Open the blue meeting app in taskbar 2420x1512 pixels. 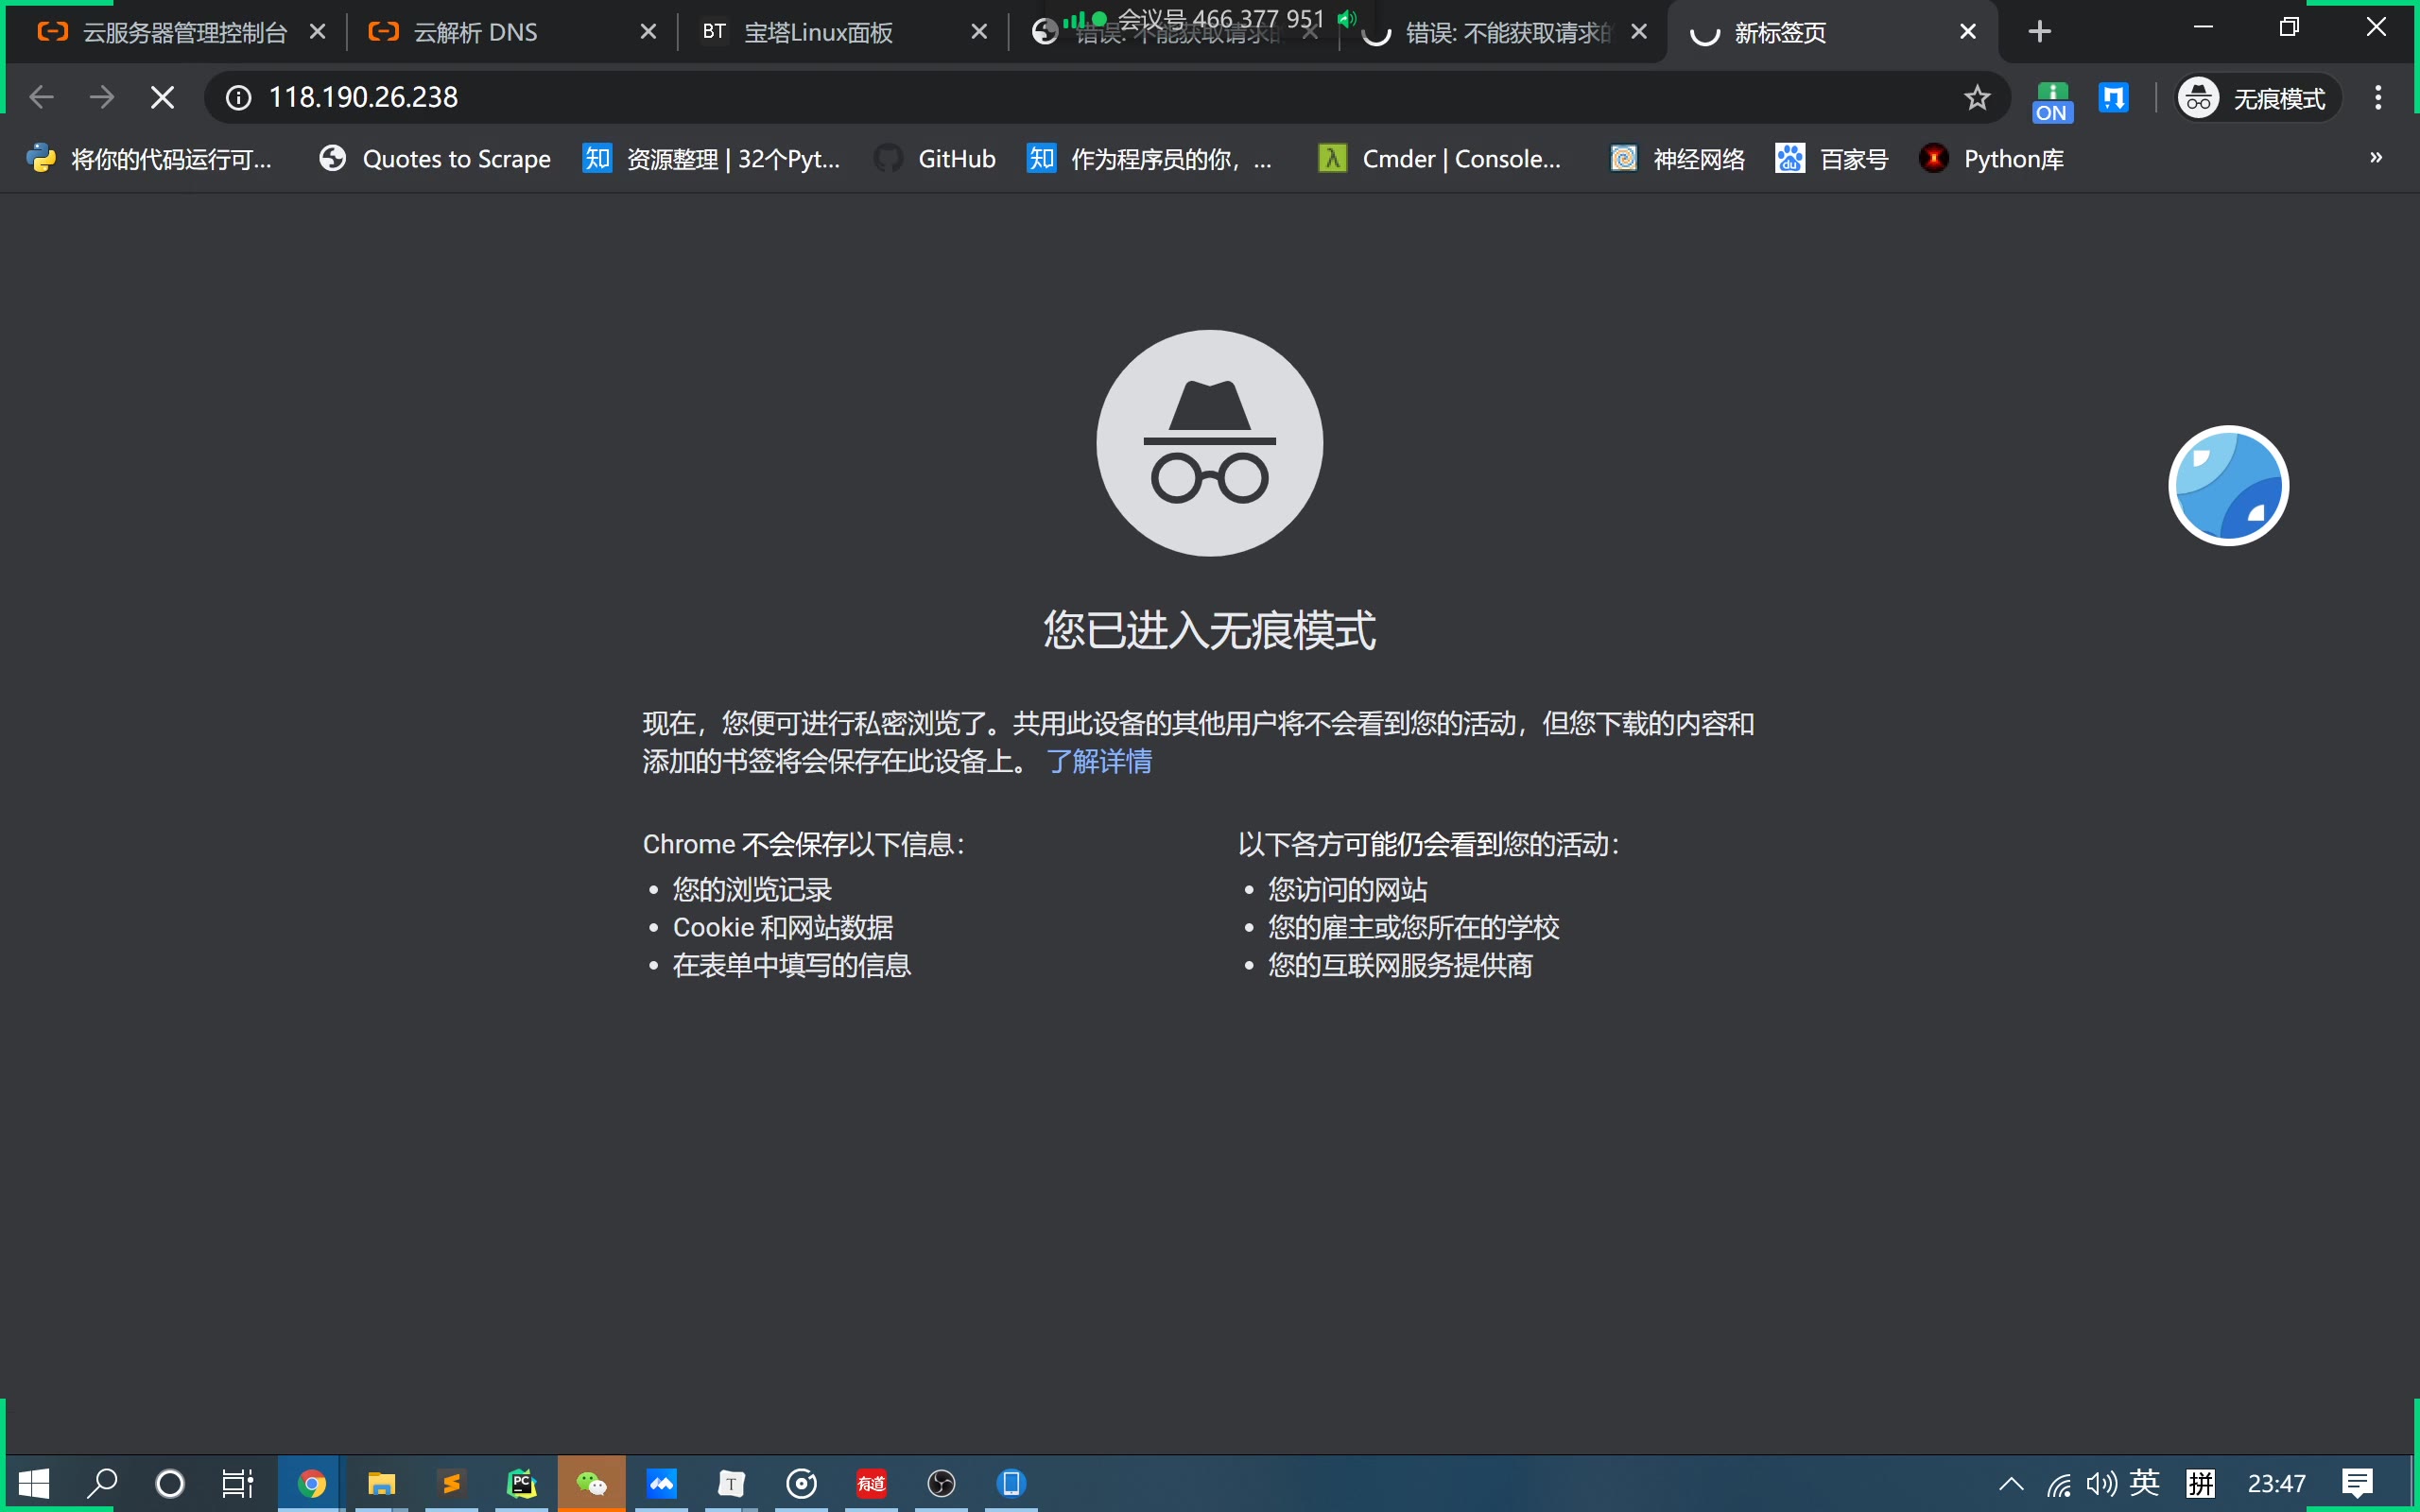point(662,1483)
